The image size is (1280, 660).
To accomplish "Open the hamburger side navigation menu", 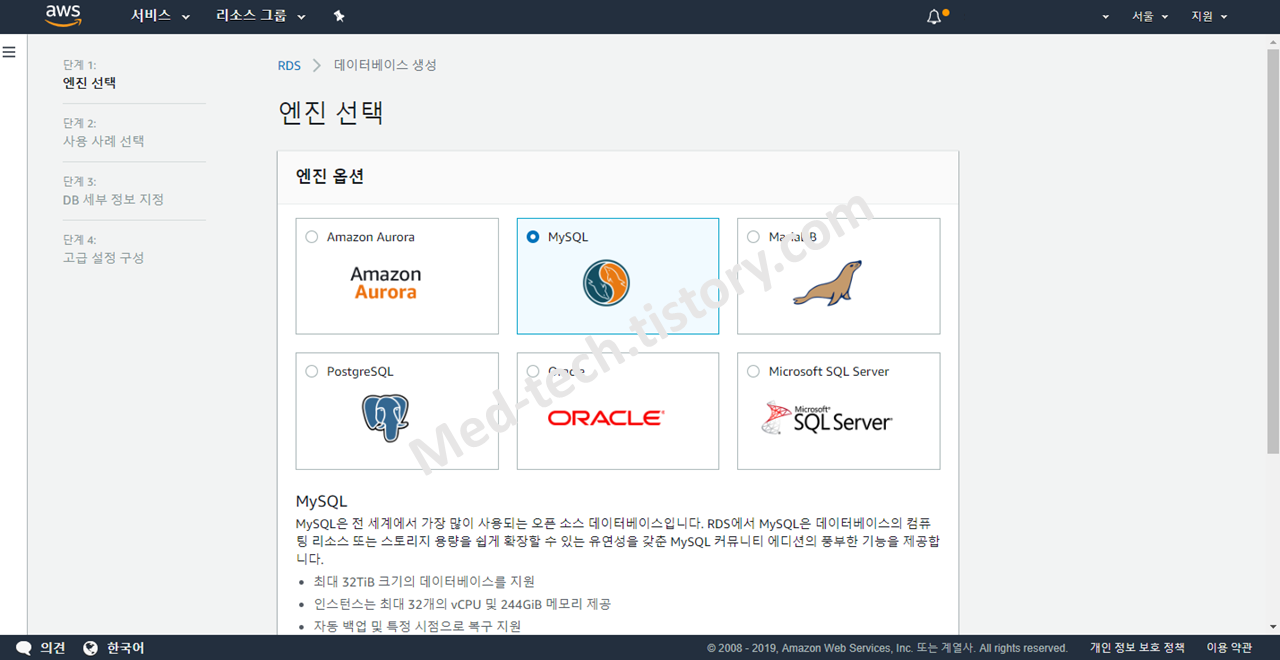I will 9,51.
